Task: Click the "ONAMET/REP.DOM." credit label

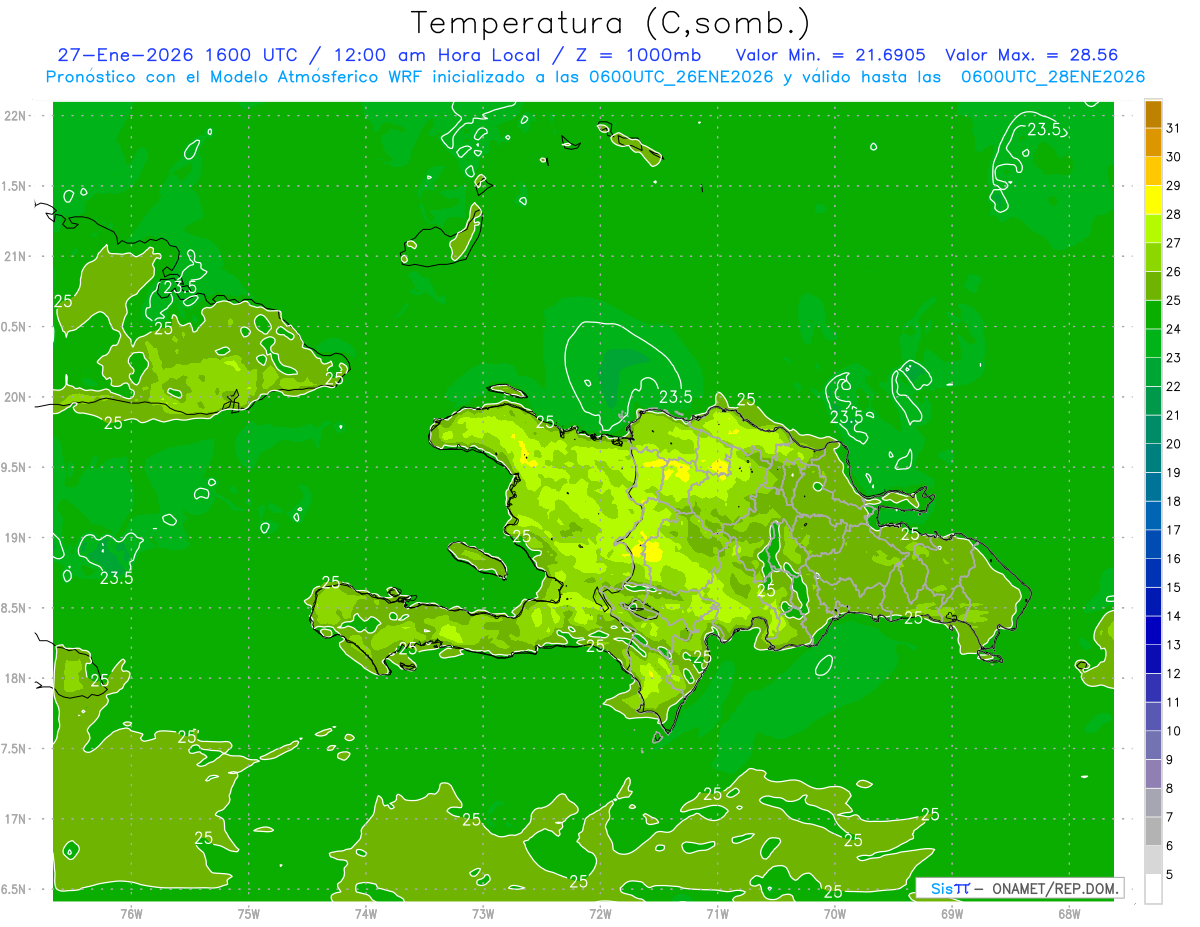Action: click(1053, 888)
